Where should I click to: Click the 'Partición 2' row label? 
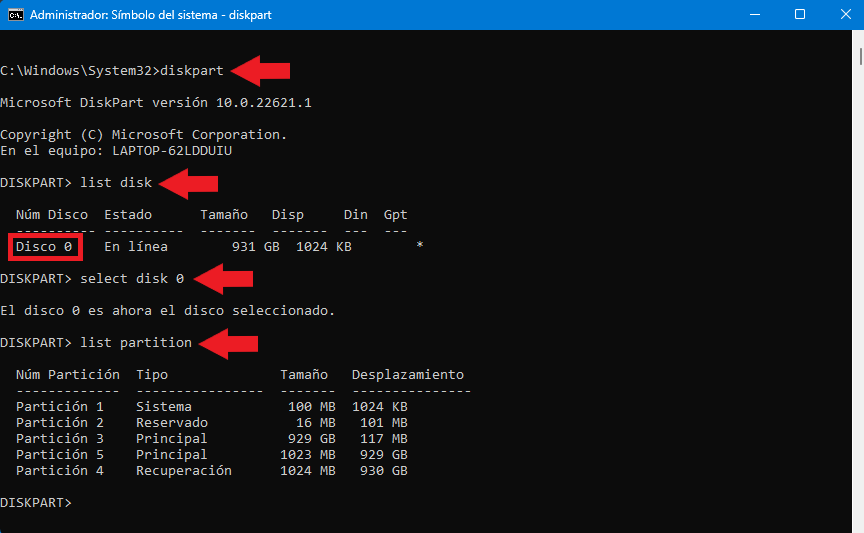tap(60, 422)
